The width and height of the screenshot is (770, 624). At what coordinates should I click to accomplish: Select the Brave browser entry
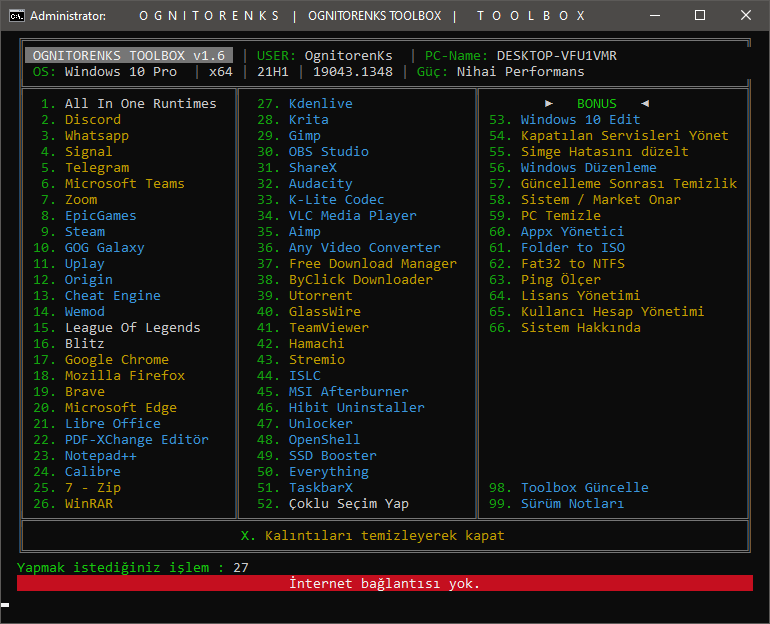coord(85,392)
